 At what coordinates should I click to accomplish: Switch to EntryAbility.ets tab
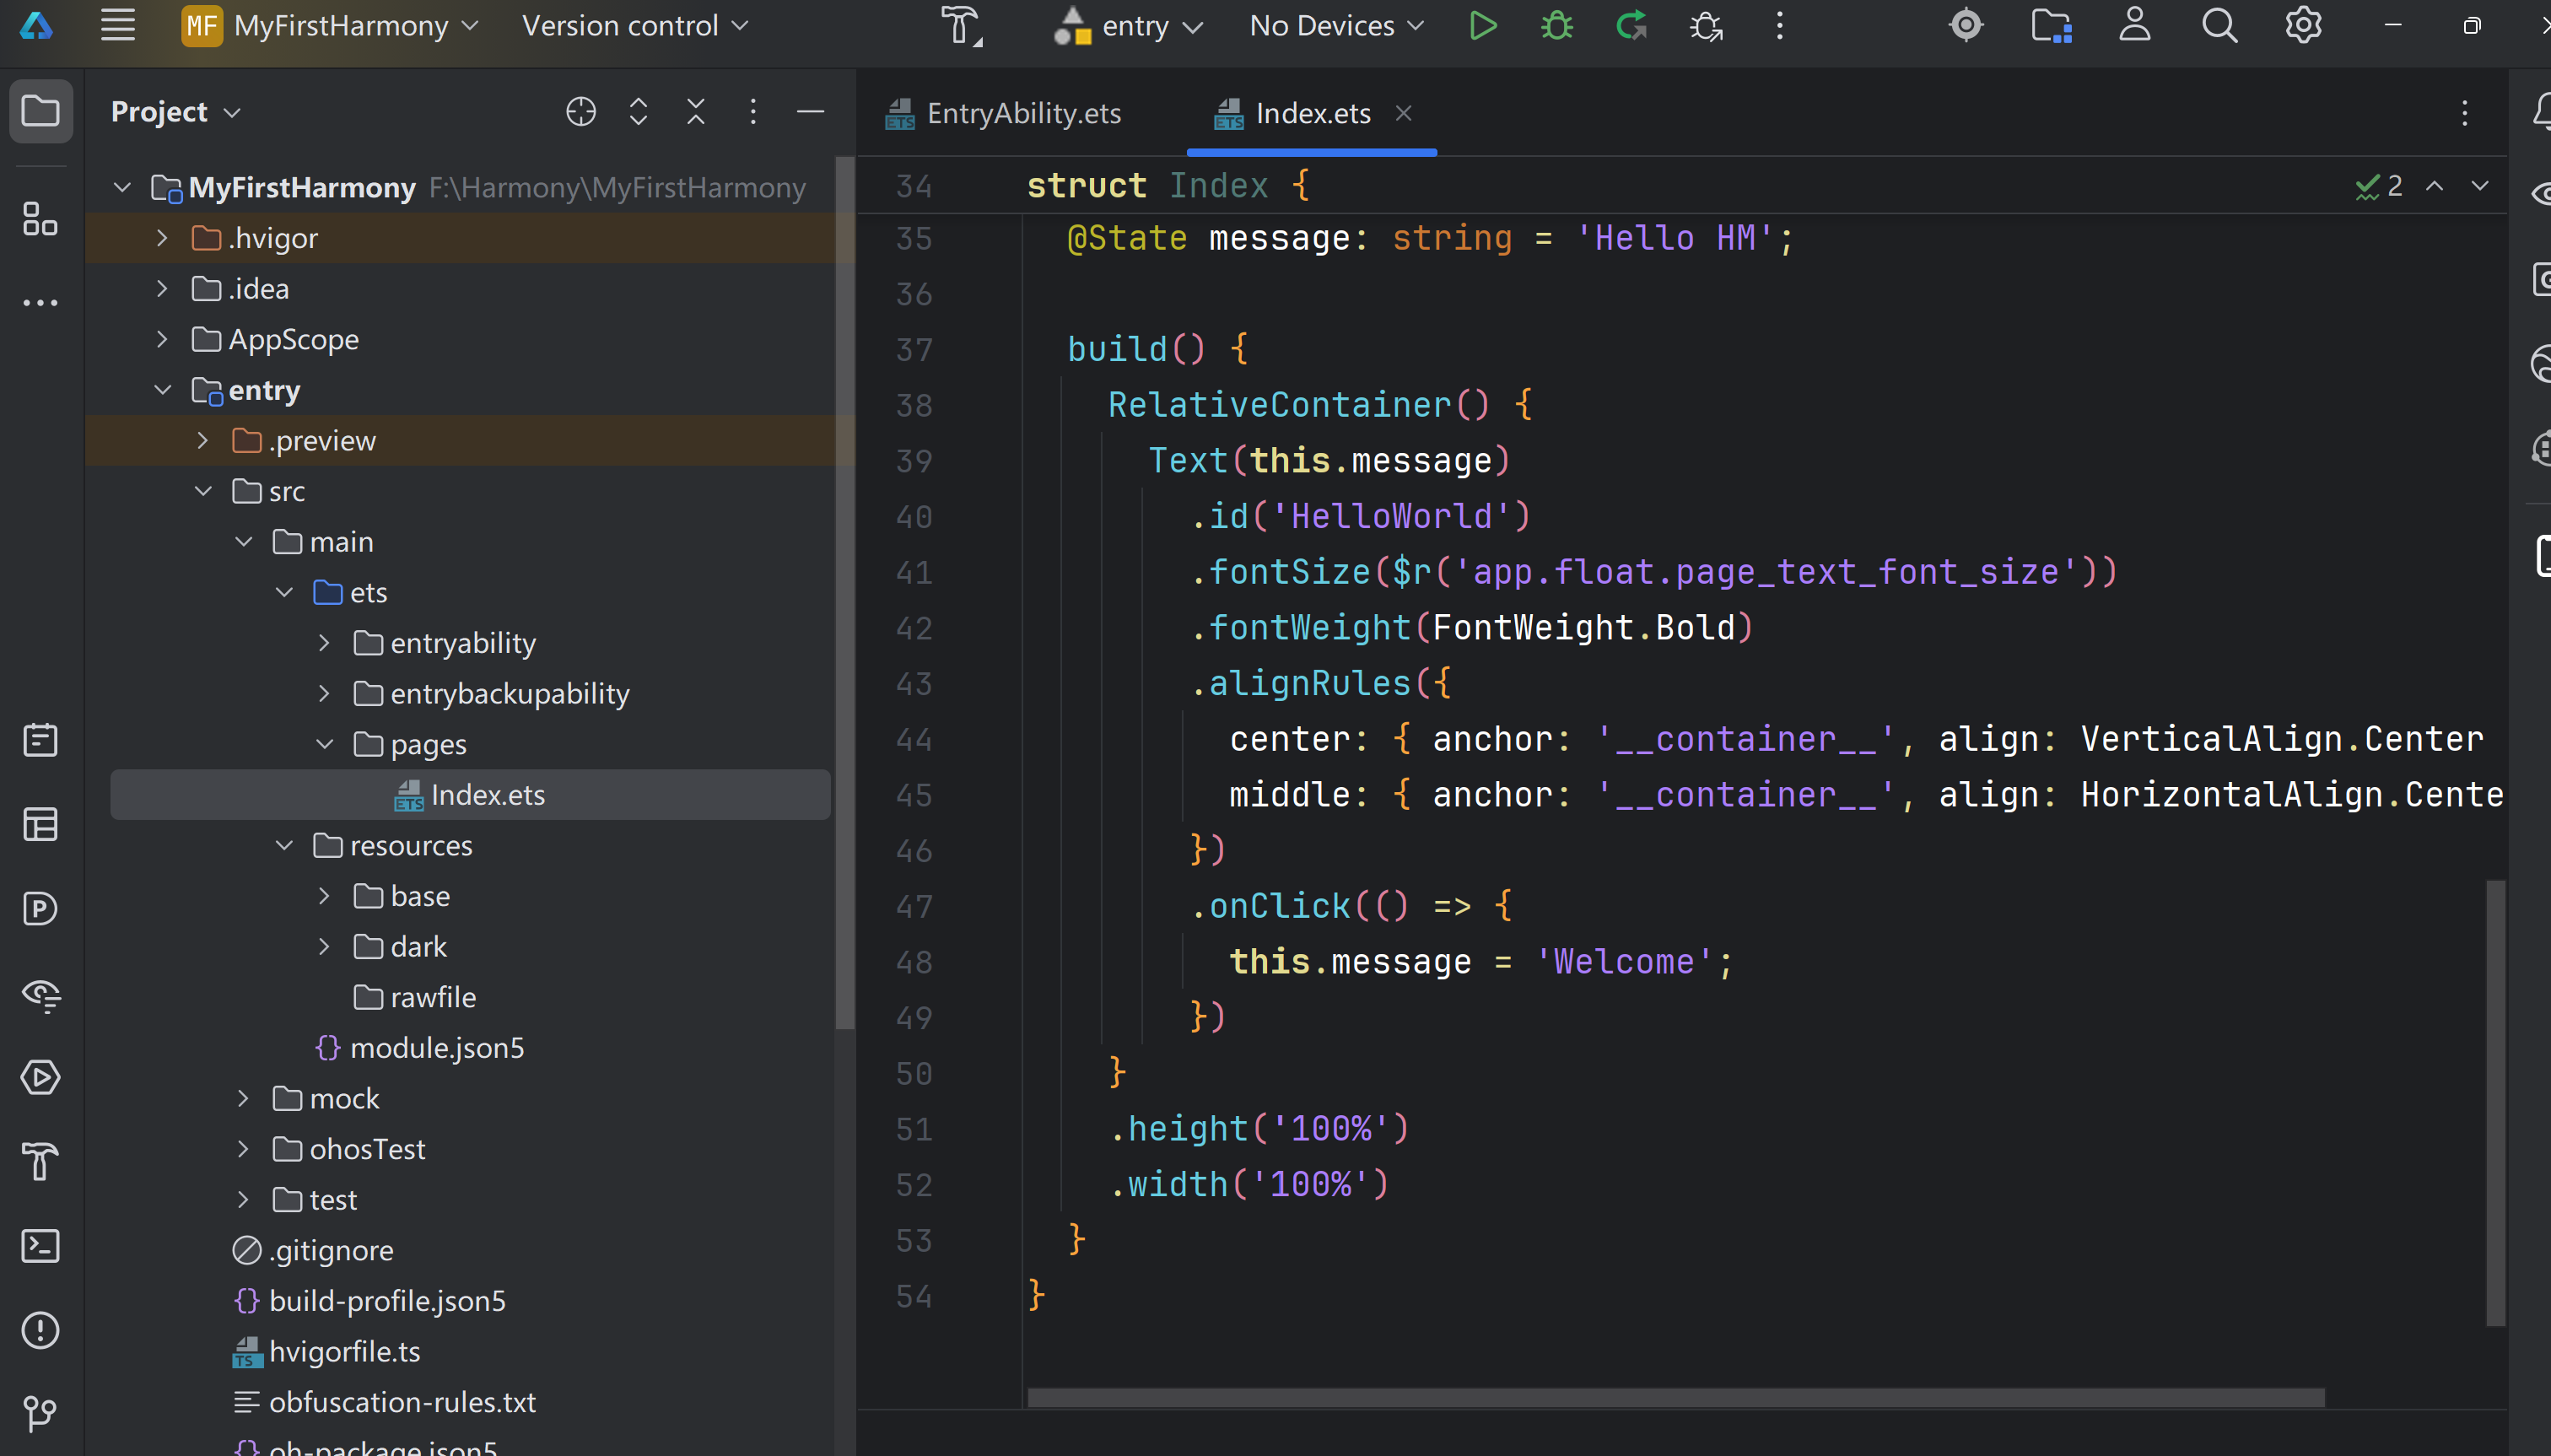[1004, 113]
